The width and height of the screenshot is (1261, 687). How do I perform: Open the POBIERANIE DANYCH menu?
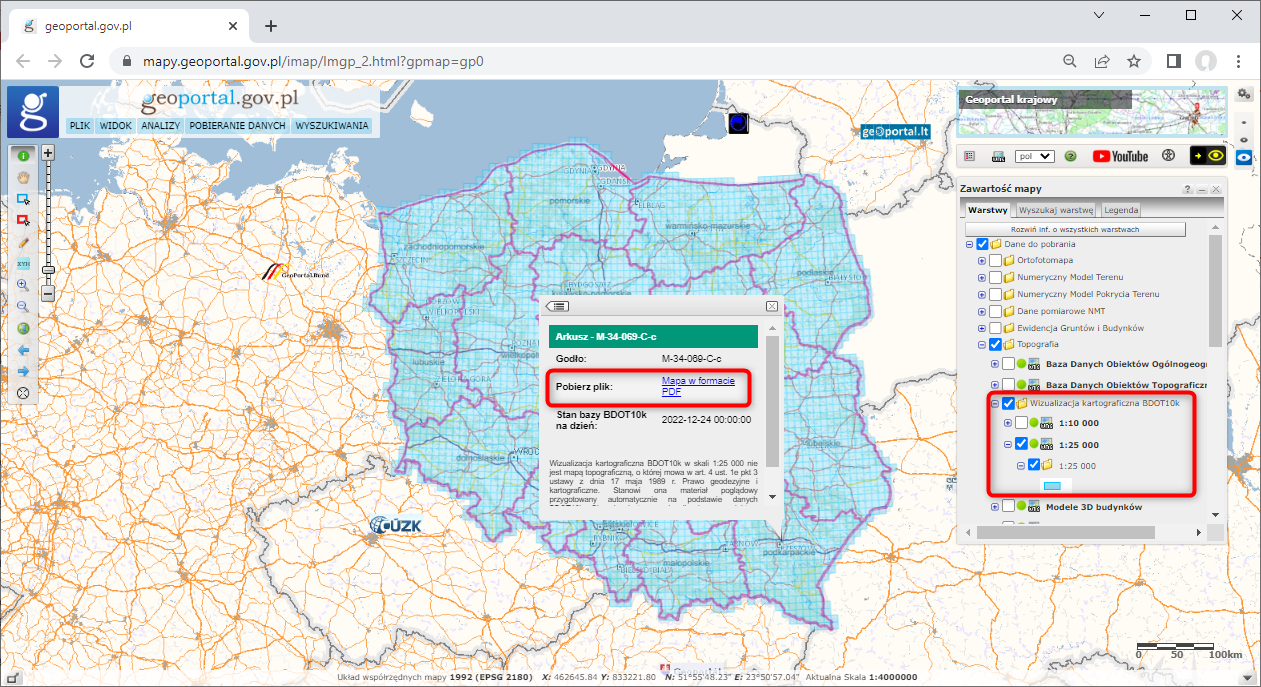click(239, 125)
